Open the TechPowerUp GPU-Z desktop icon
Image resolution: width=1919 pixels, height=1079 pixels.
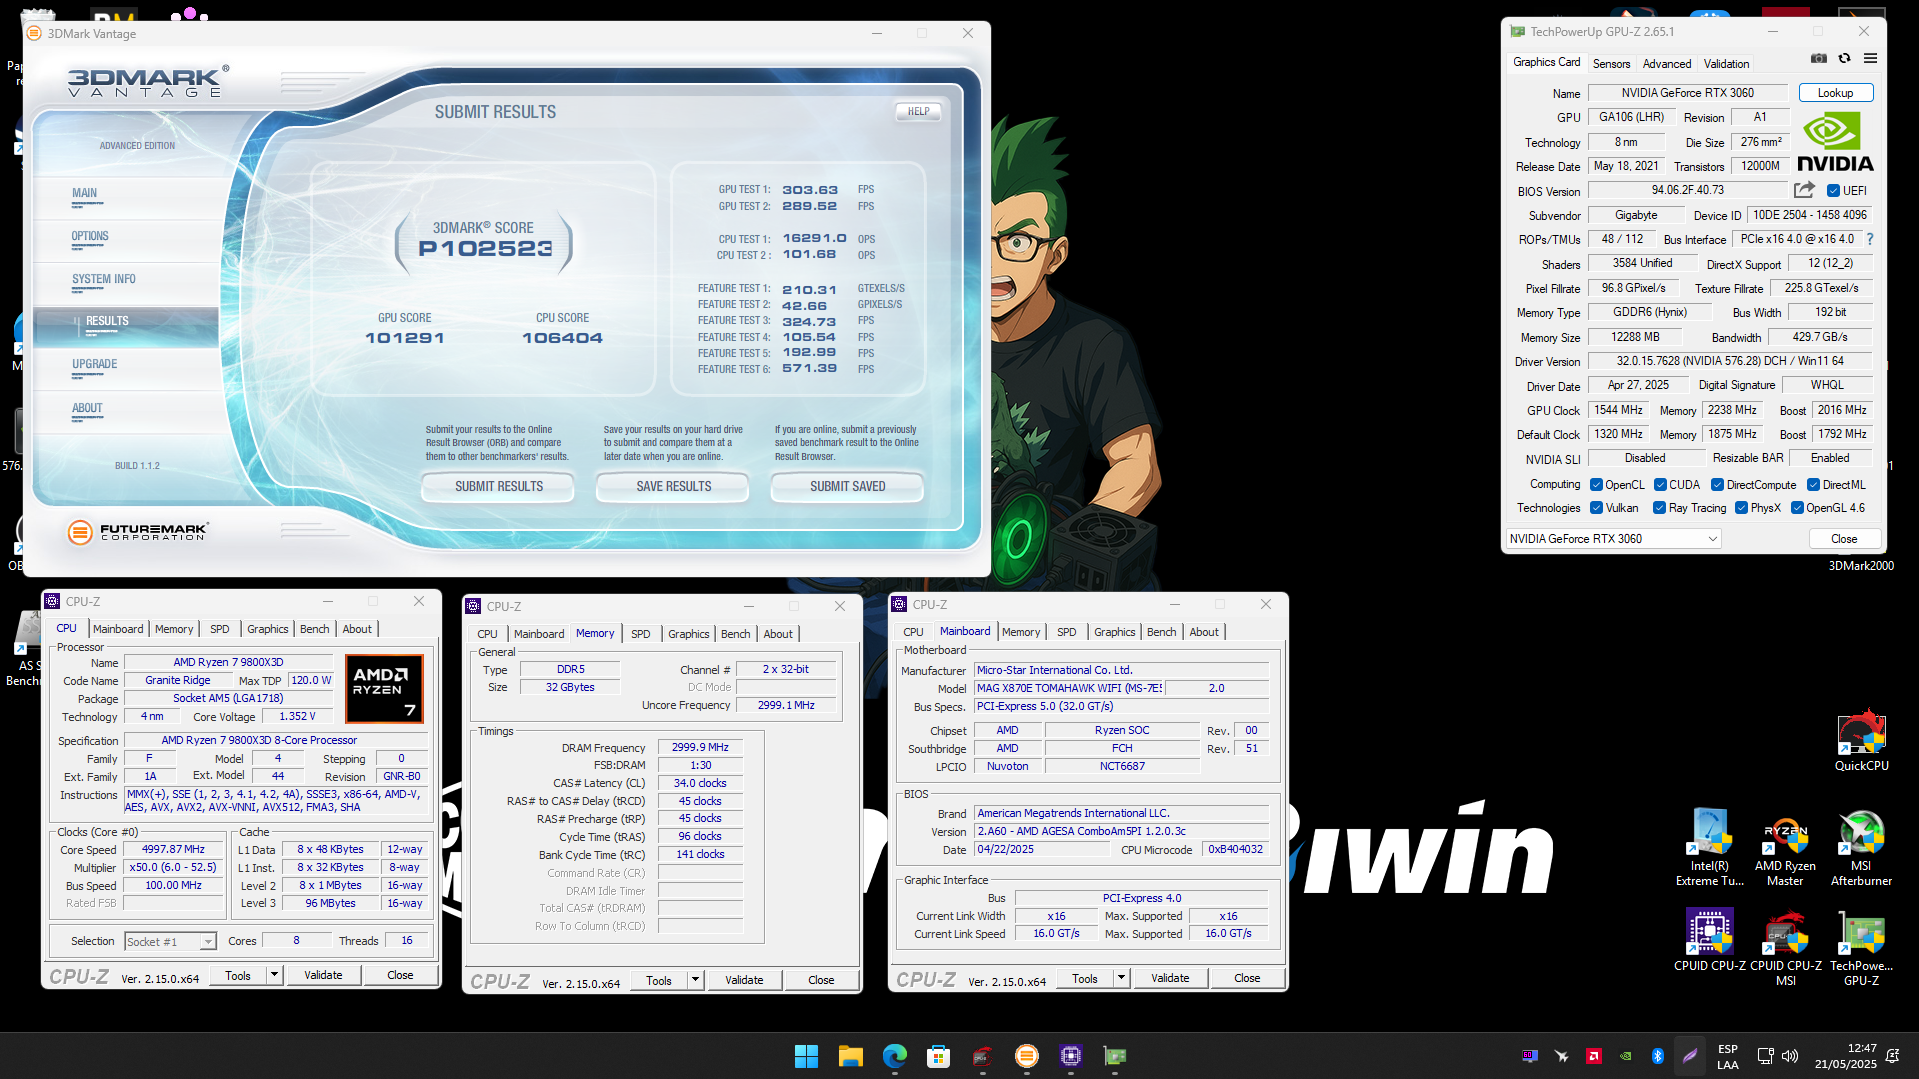1861,947
